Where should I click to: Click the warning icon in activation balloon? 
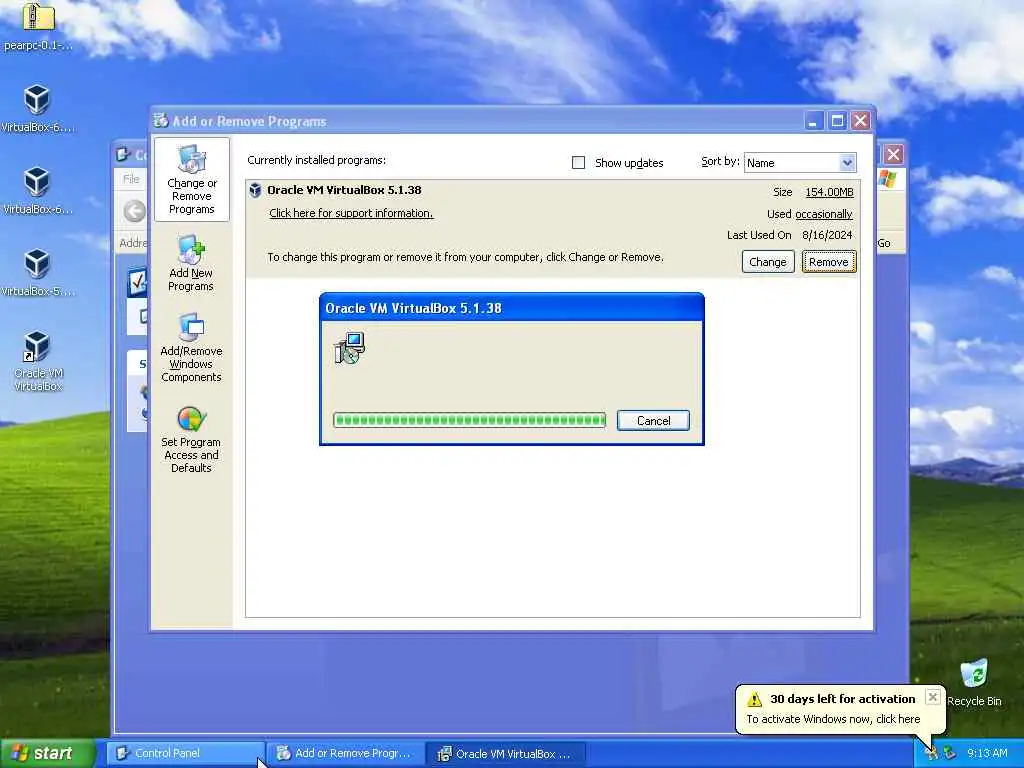[754, 699]
